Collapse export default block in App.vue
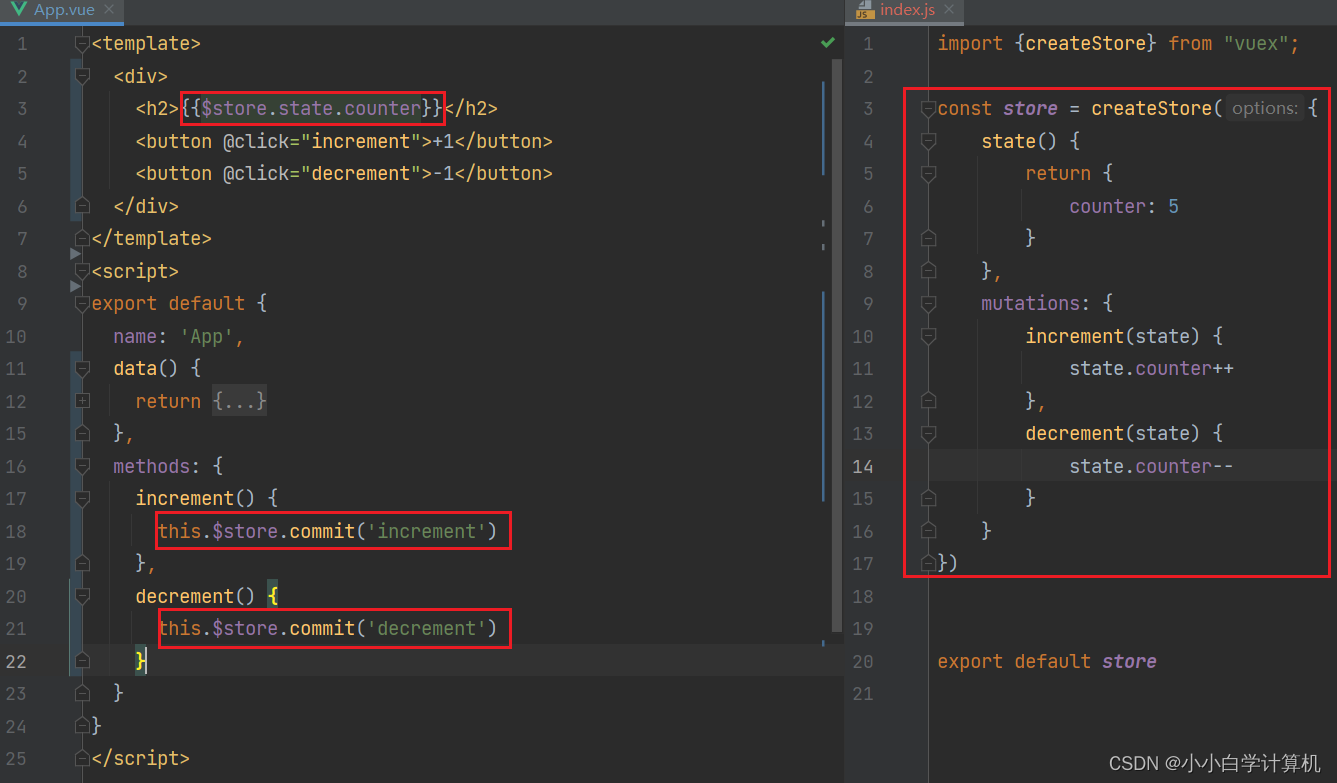This screenshot has height=783, width=1337. [83, 304]
